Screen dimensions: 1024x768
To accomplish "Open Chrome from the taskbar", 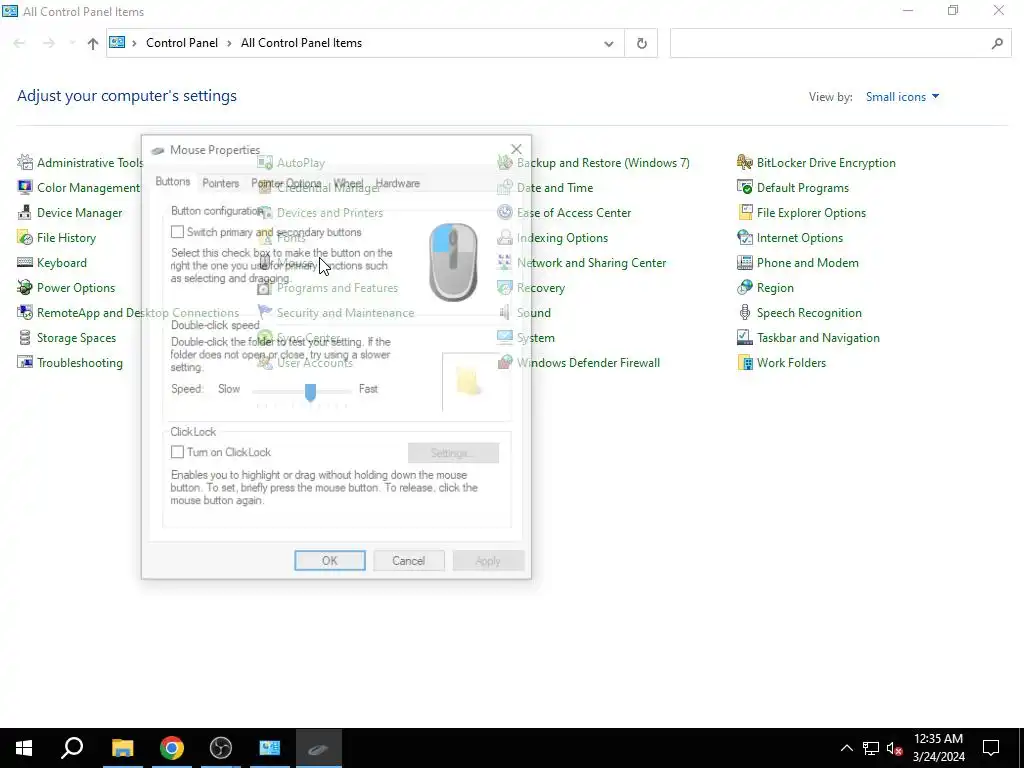I will coord(172,748).
